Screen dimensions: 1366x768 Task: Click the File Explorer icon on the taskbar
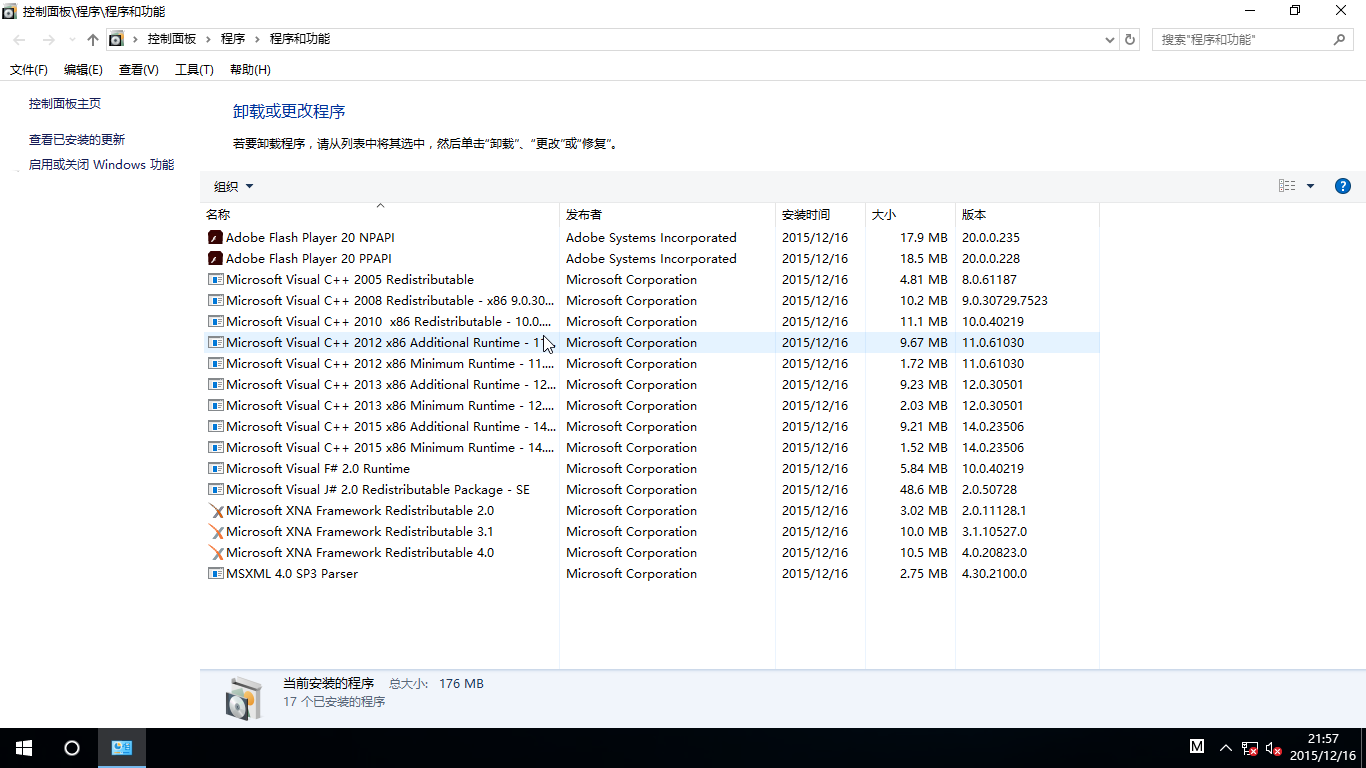(x=121, y=748)
